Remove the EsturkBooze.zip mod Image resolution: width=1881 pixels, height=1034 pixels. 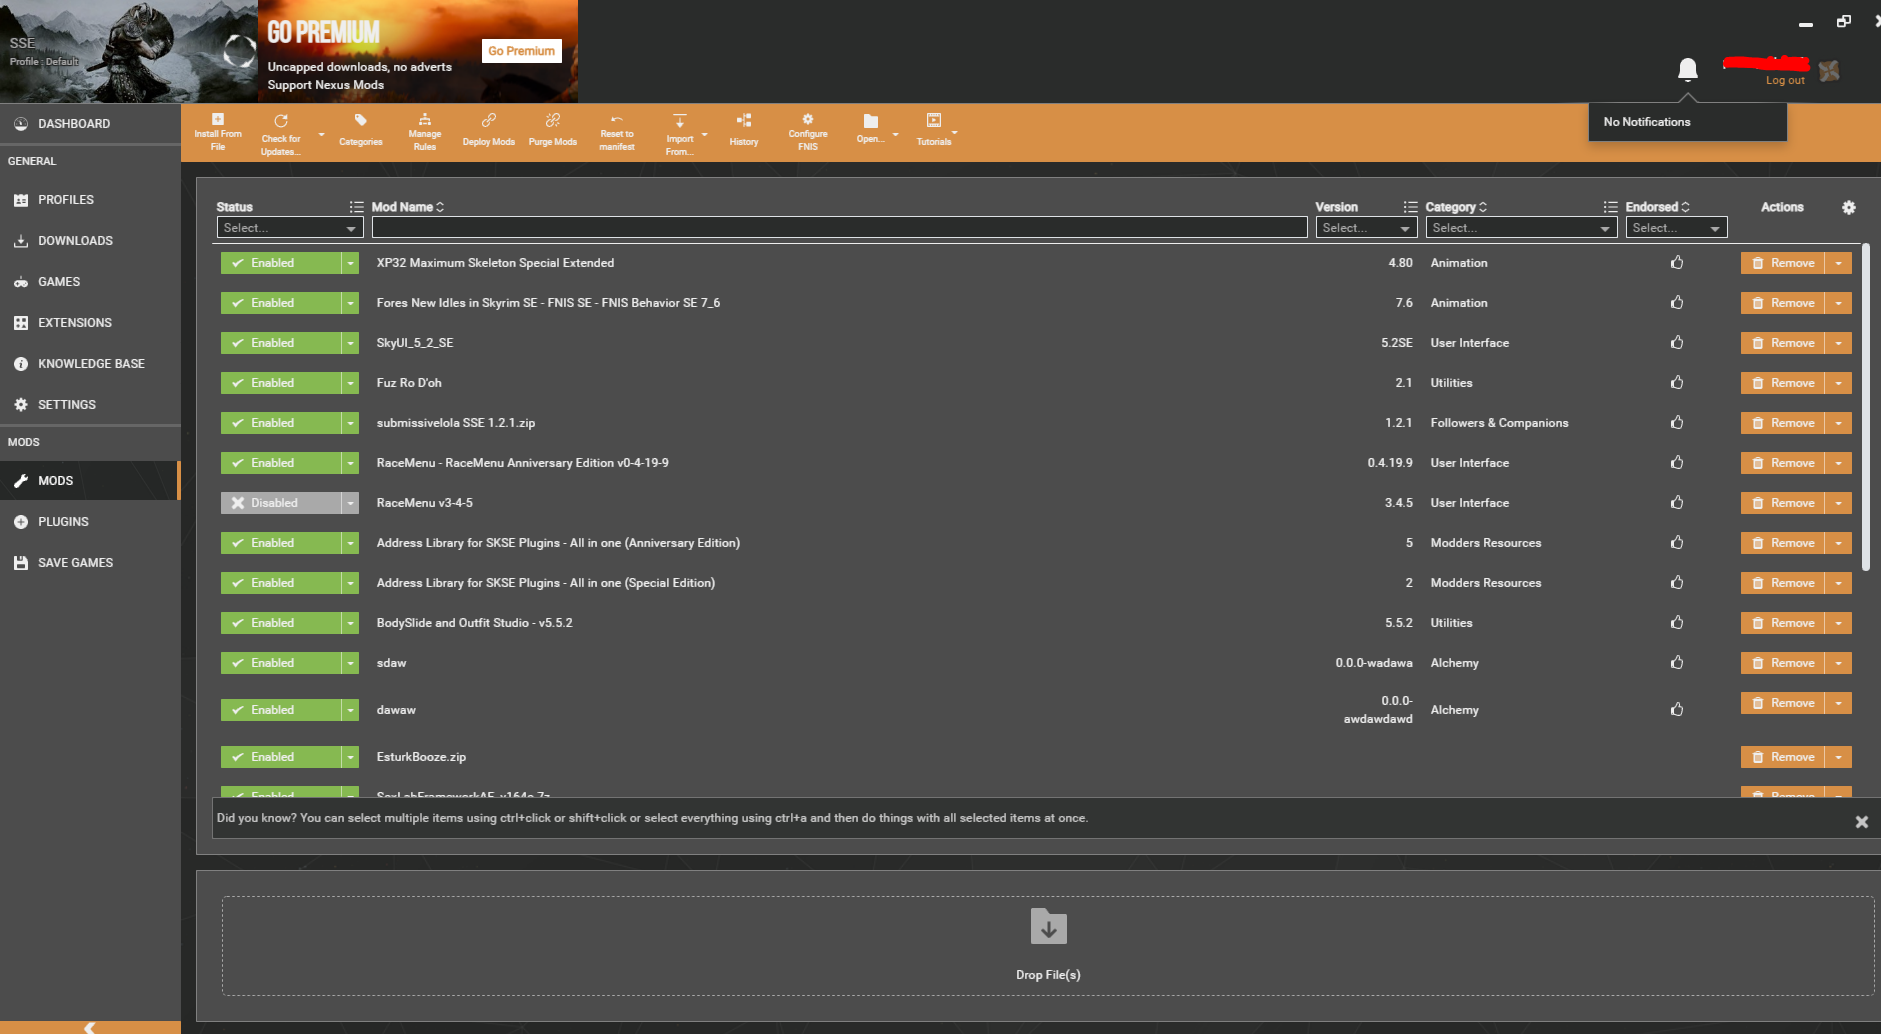(1783, 757)
